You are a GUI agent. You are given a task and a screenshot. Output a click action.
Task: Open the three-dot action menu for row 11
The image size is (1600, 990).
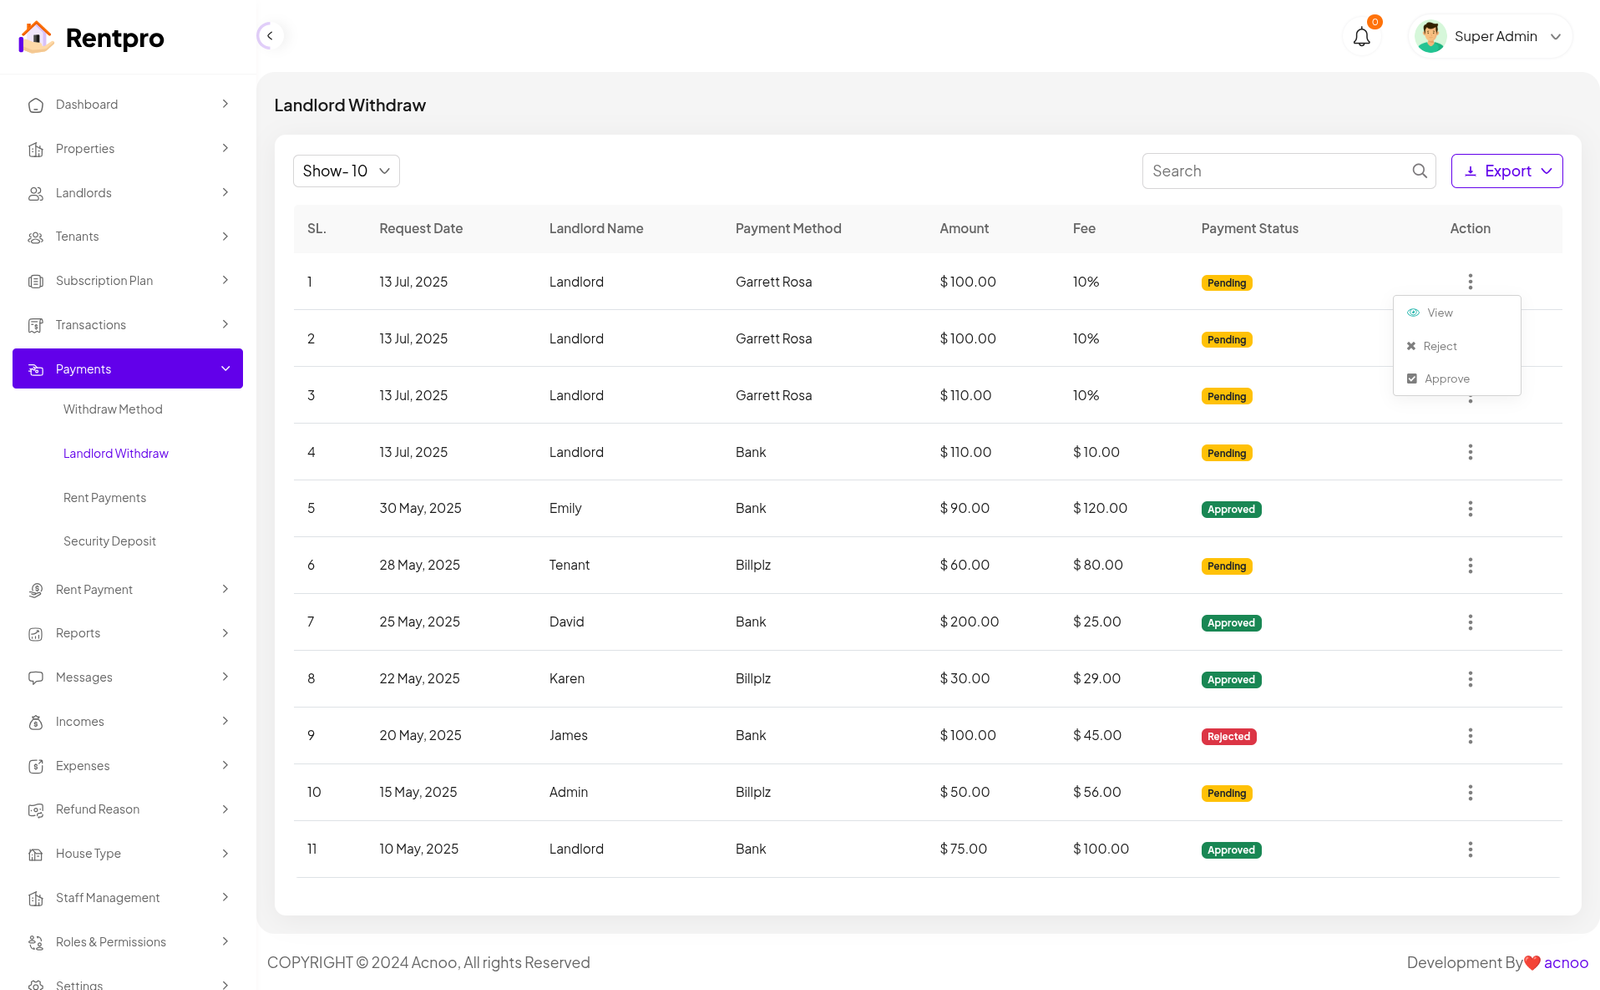coord(1469,849)
